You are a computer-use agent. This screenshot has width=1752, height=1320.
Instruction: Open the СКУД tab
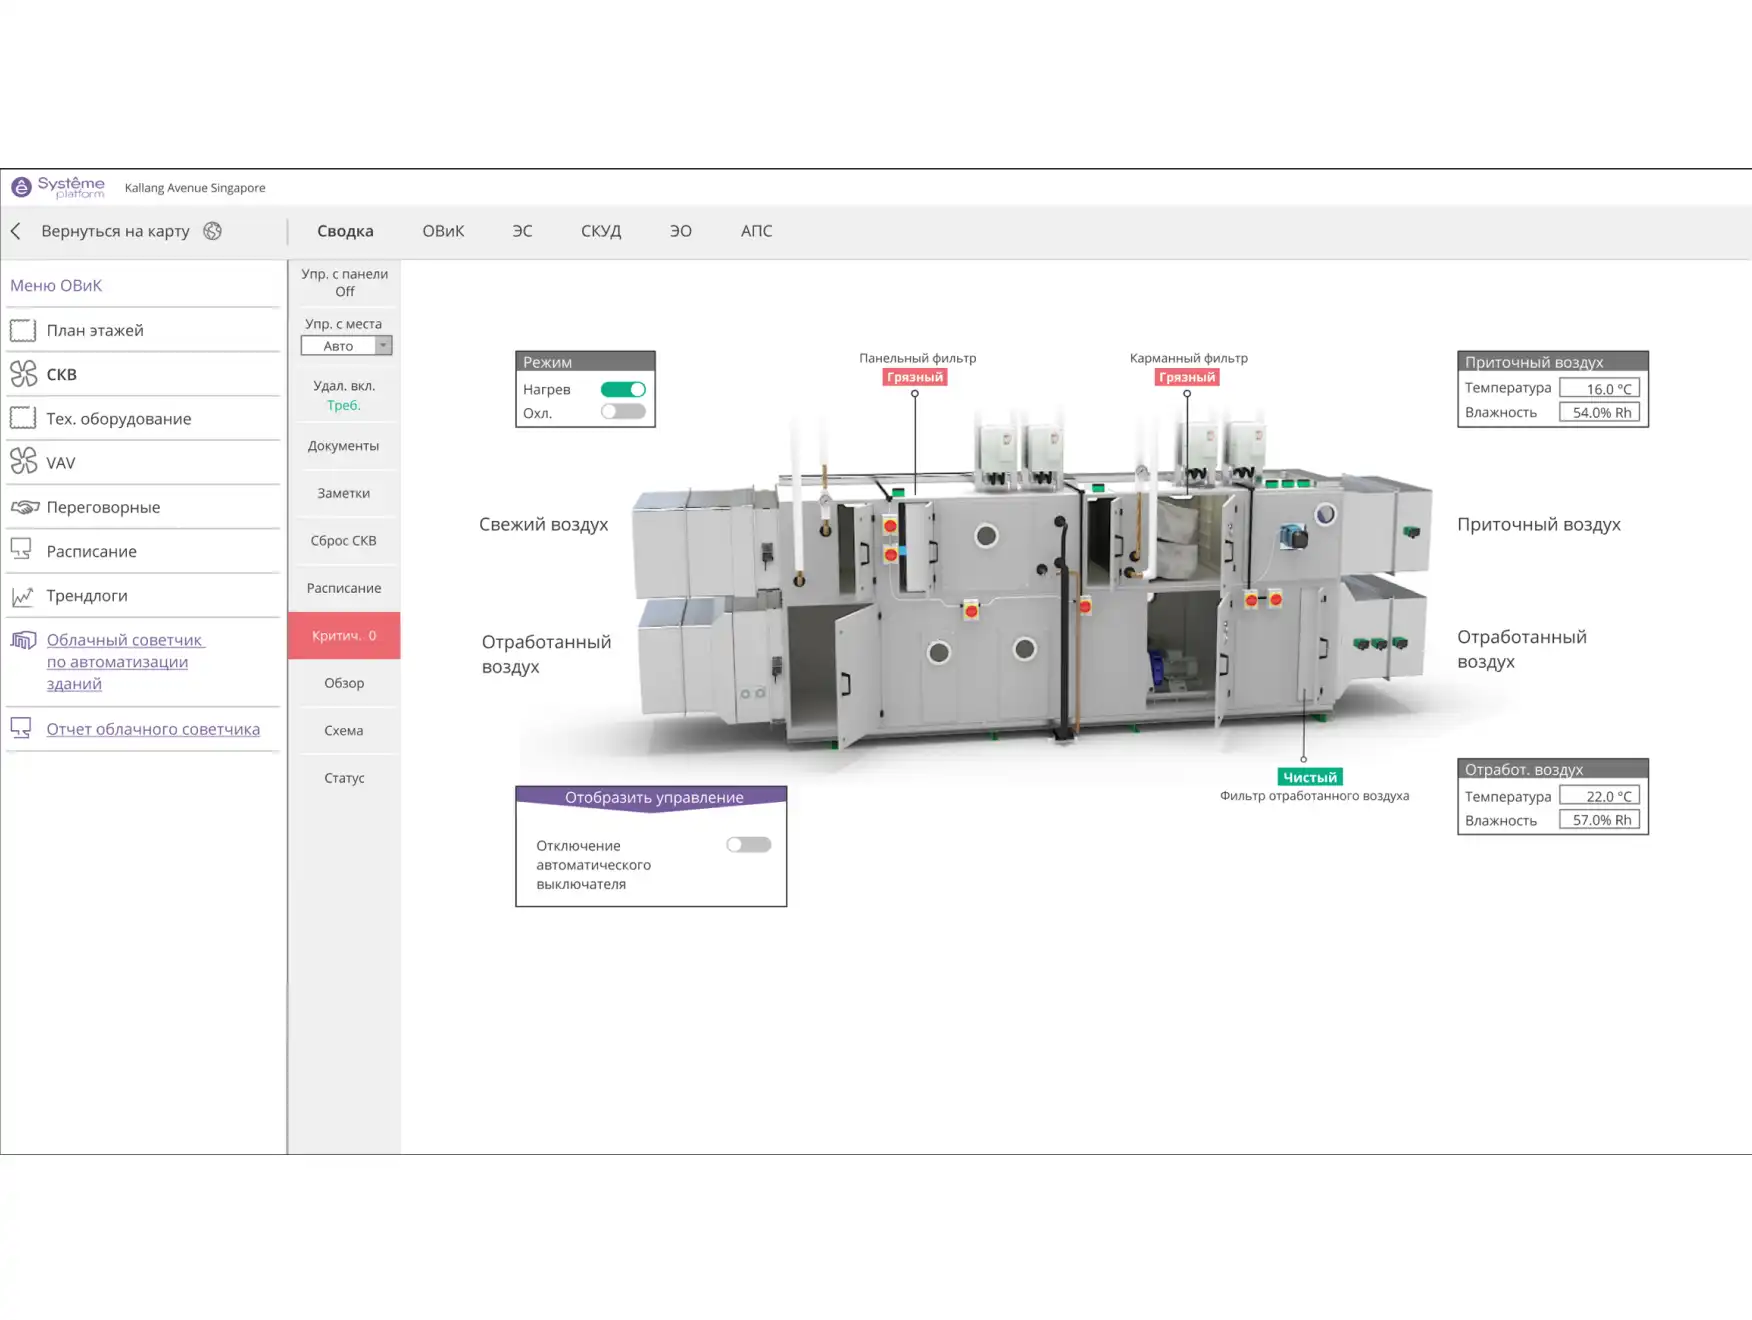click(x=600, y=231)
